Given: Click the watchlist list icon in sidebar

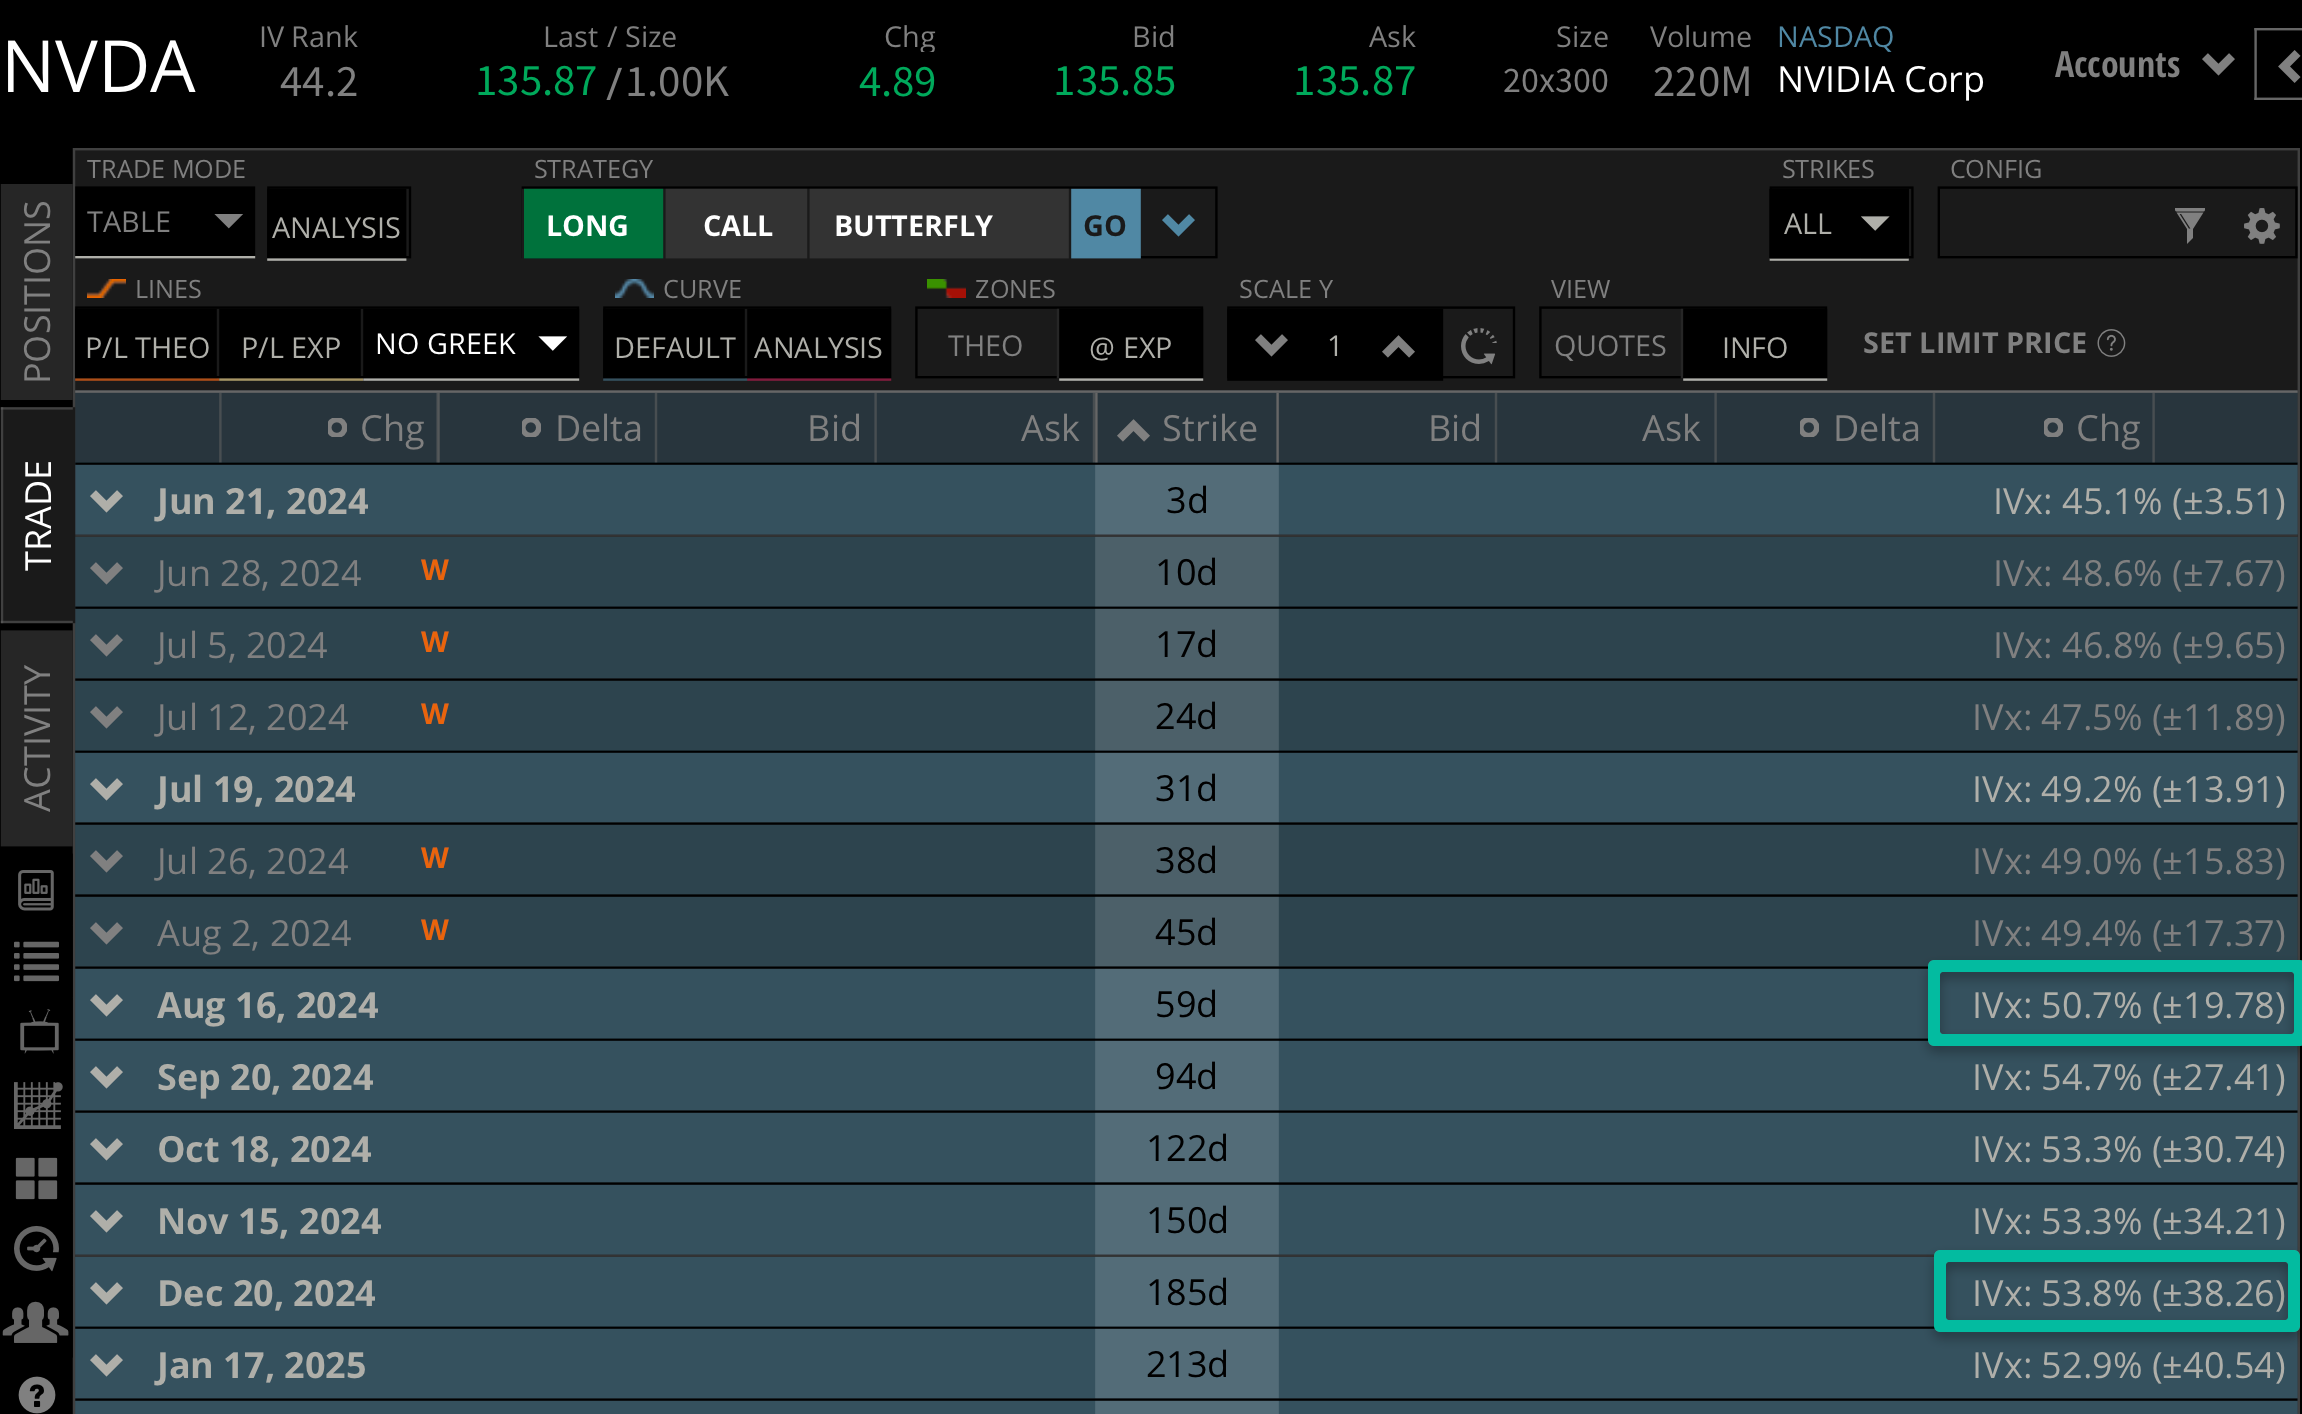Looking at the screenshot, I should [38, 961].
